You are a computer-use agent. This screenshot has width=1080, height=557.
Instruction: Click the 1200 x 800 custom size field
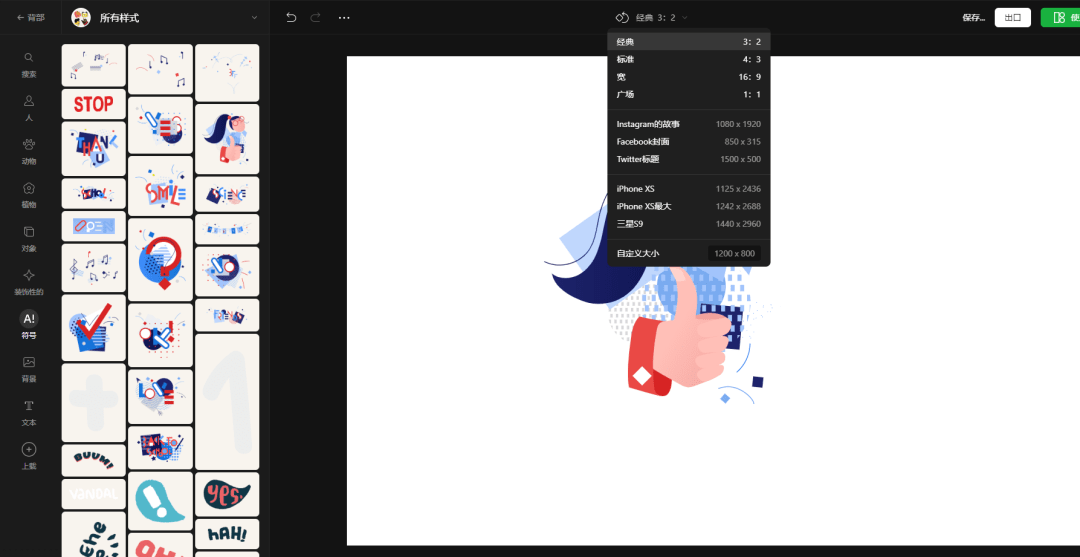coord(734,253)
